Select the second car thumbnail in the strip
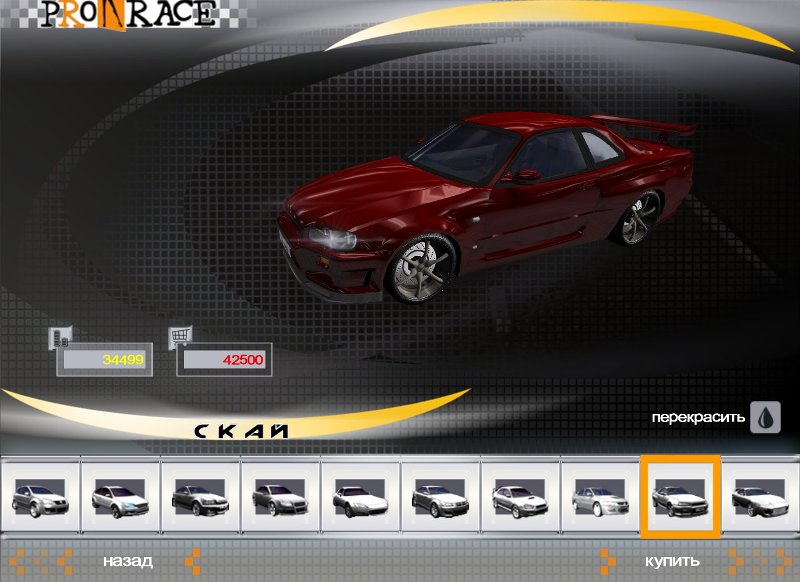 (119, 496)
